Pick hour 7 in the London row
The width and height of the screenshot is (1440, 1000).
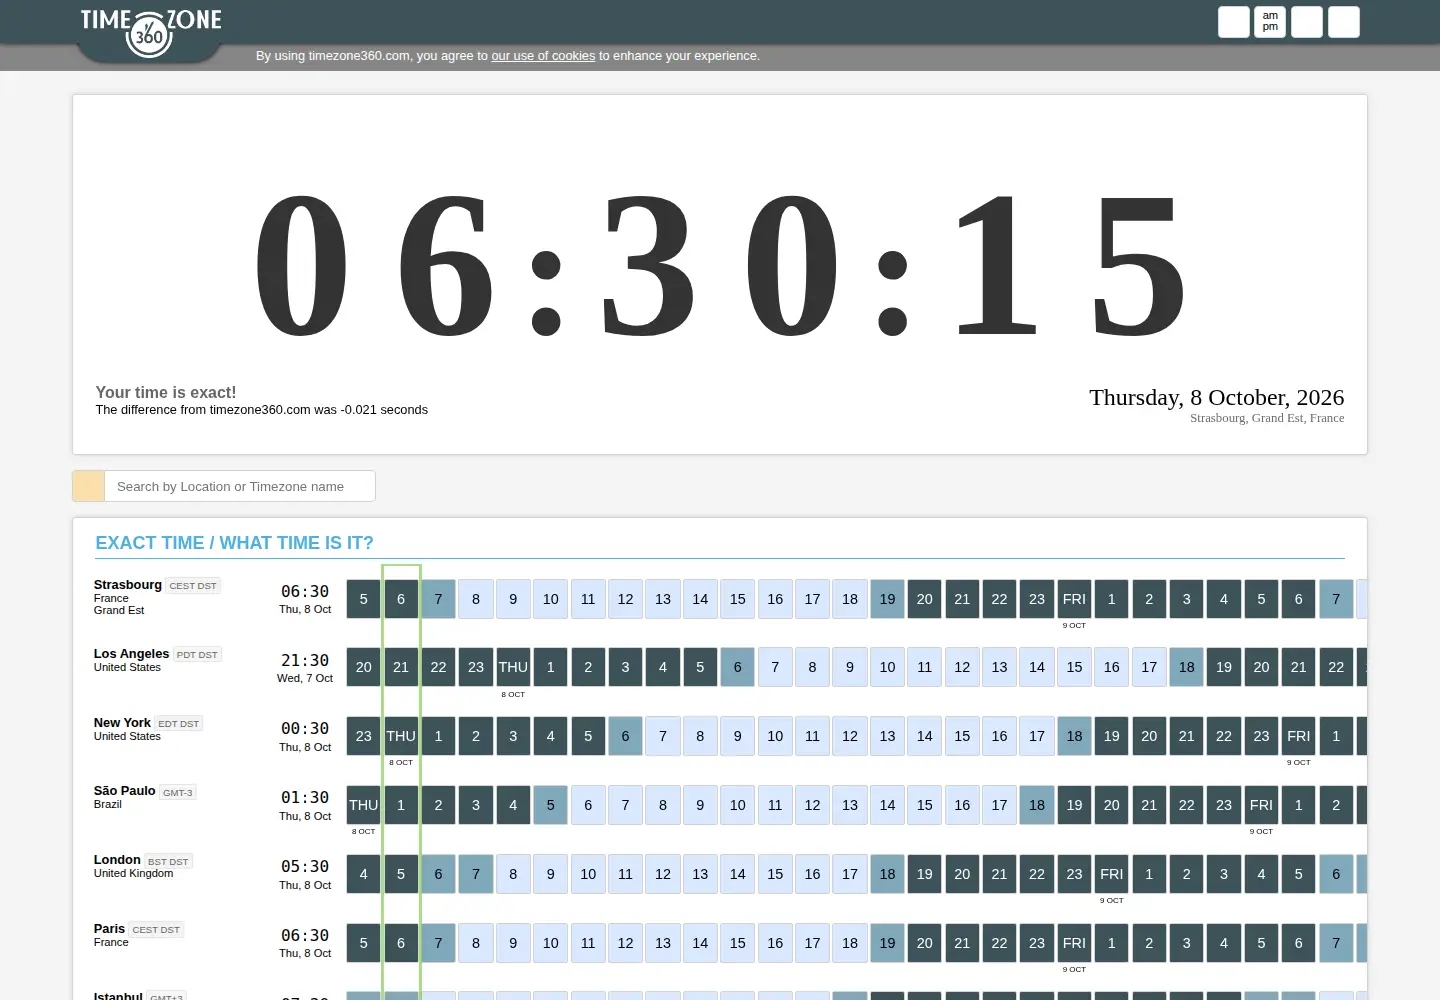point(475,874)
